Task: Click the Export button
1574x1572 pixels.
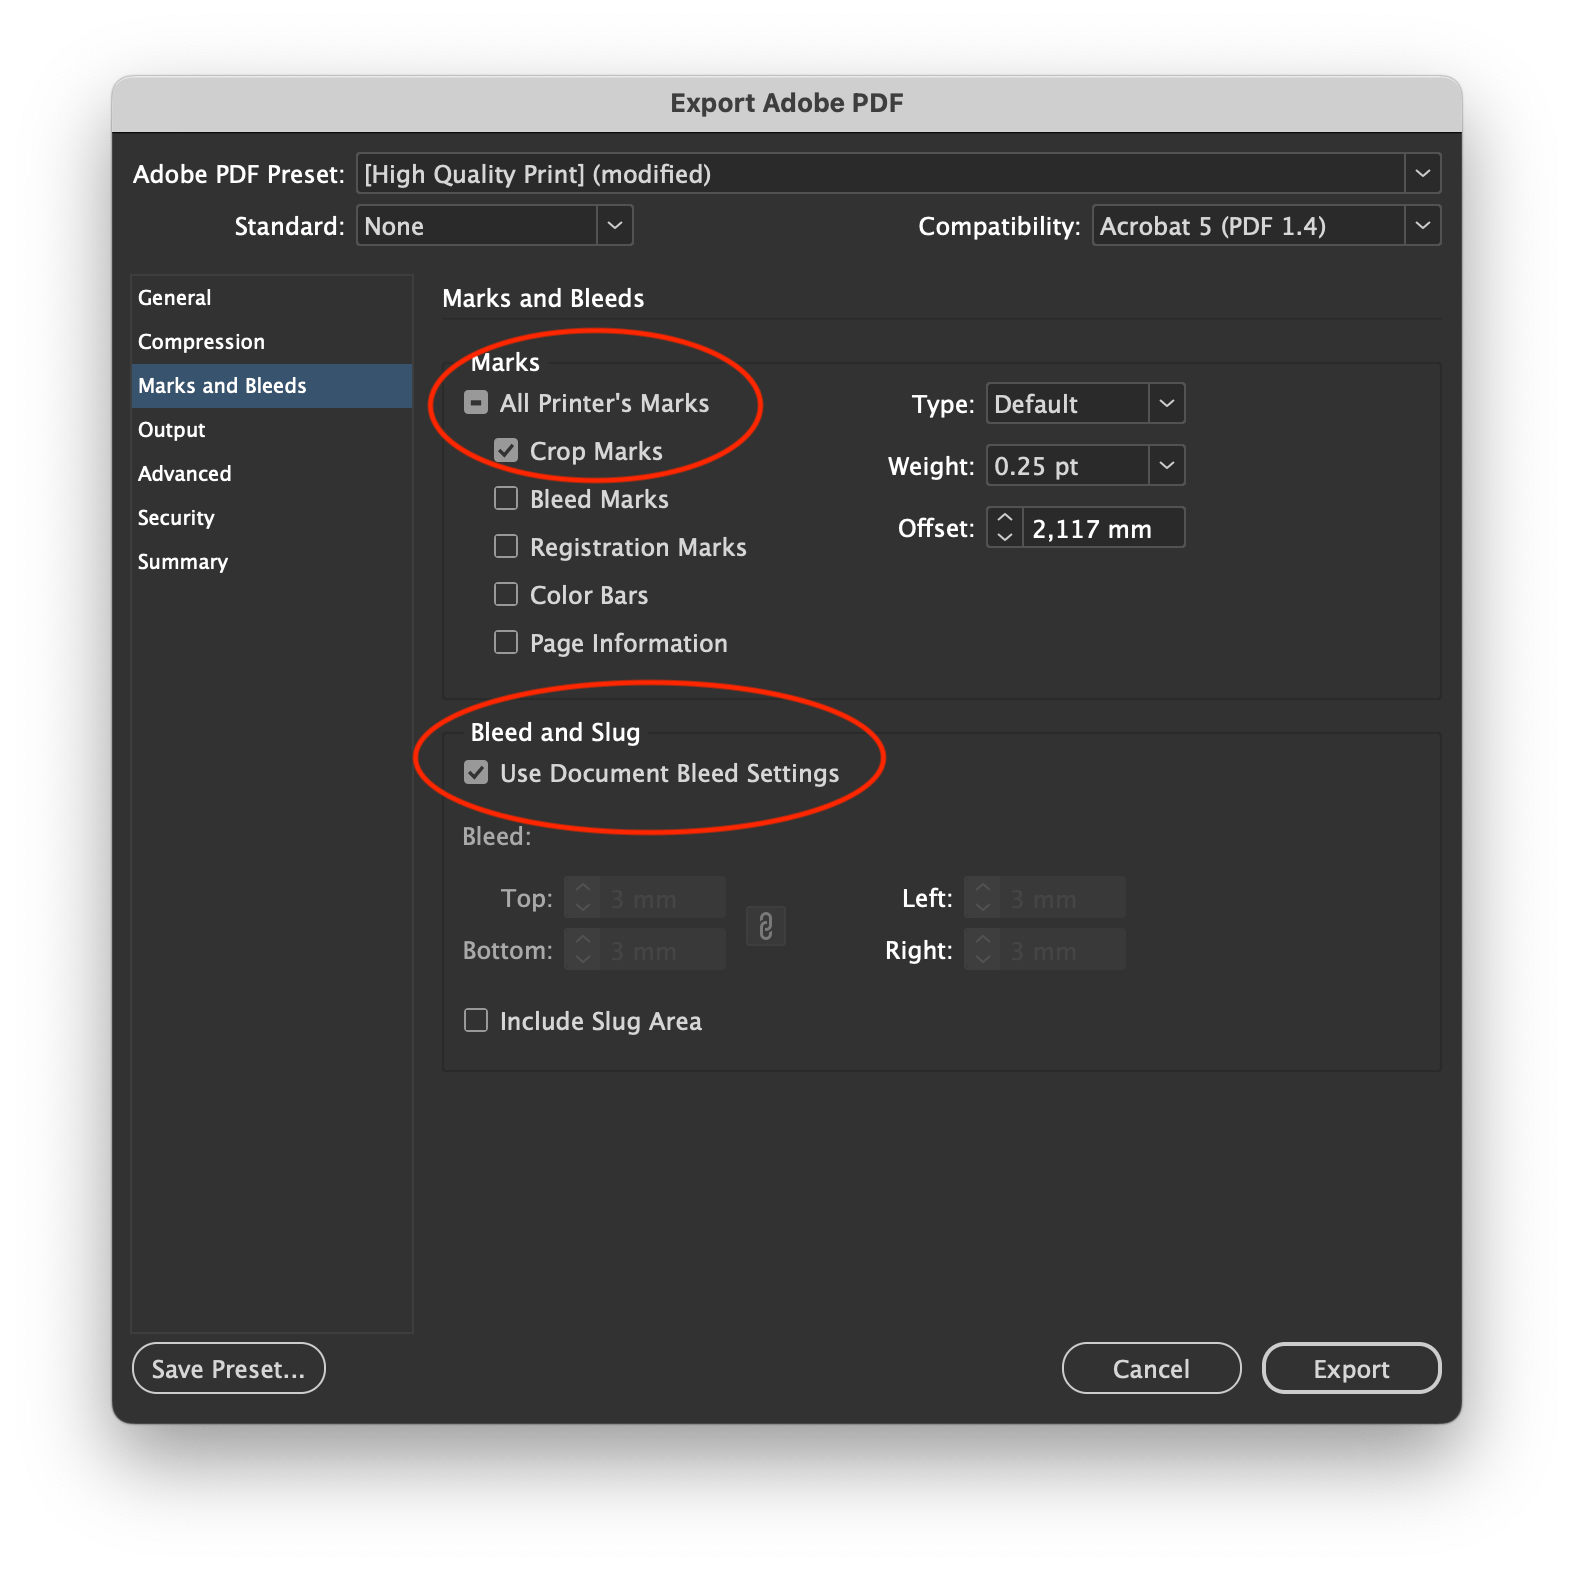Action: [1351, 1368]
